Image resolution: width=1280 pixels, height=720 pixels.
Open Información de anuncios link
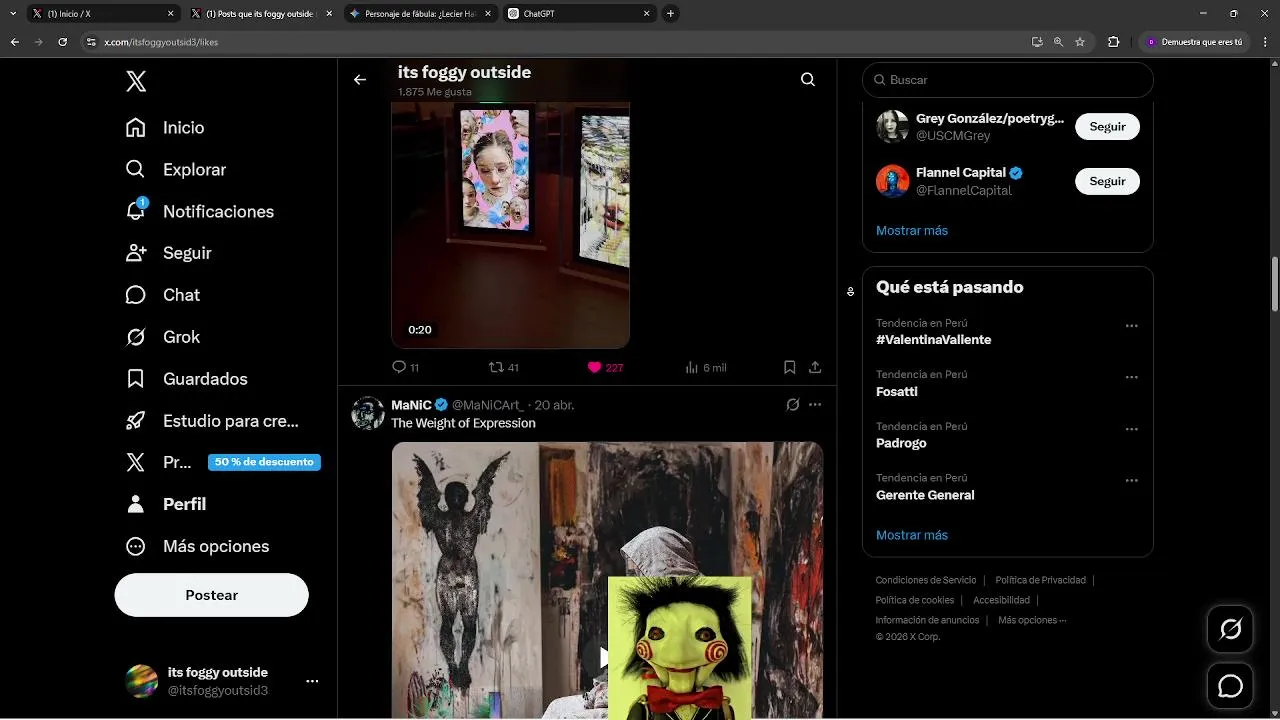click(x=927, y=620)
